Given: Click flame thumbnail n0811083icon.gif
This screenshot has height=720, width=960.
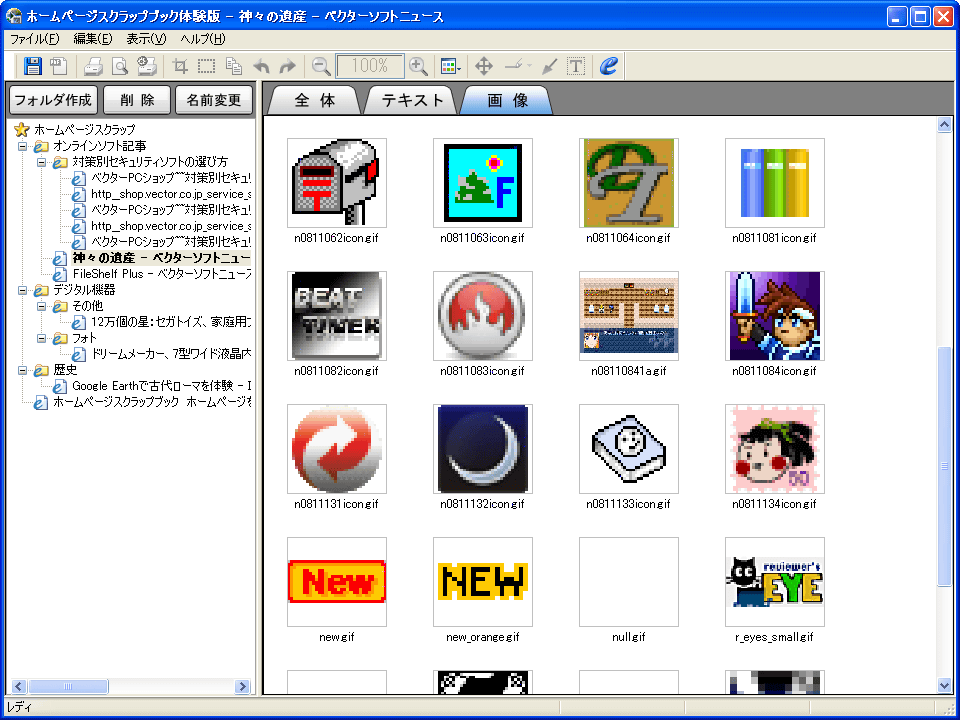Looking at the screenshot, I should click(482, 316).
